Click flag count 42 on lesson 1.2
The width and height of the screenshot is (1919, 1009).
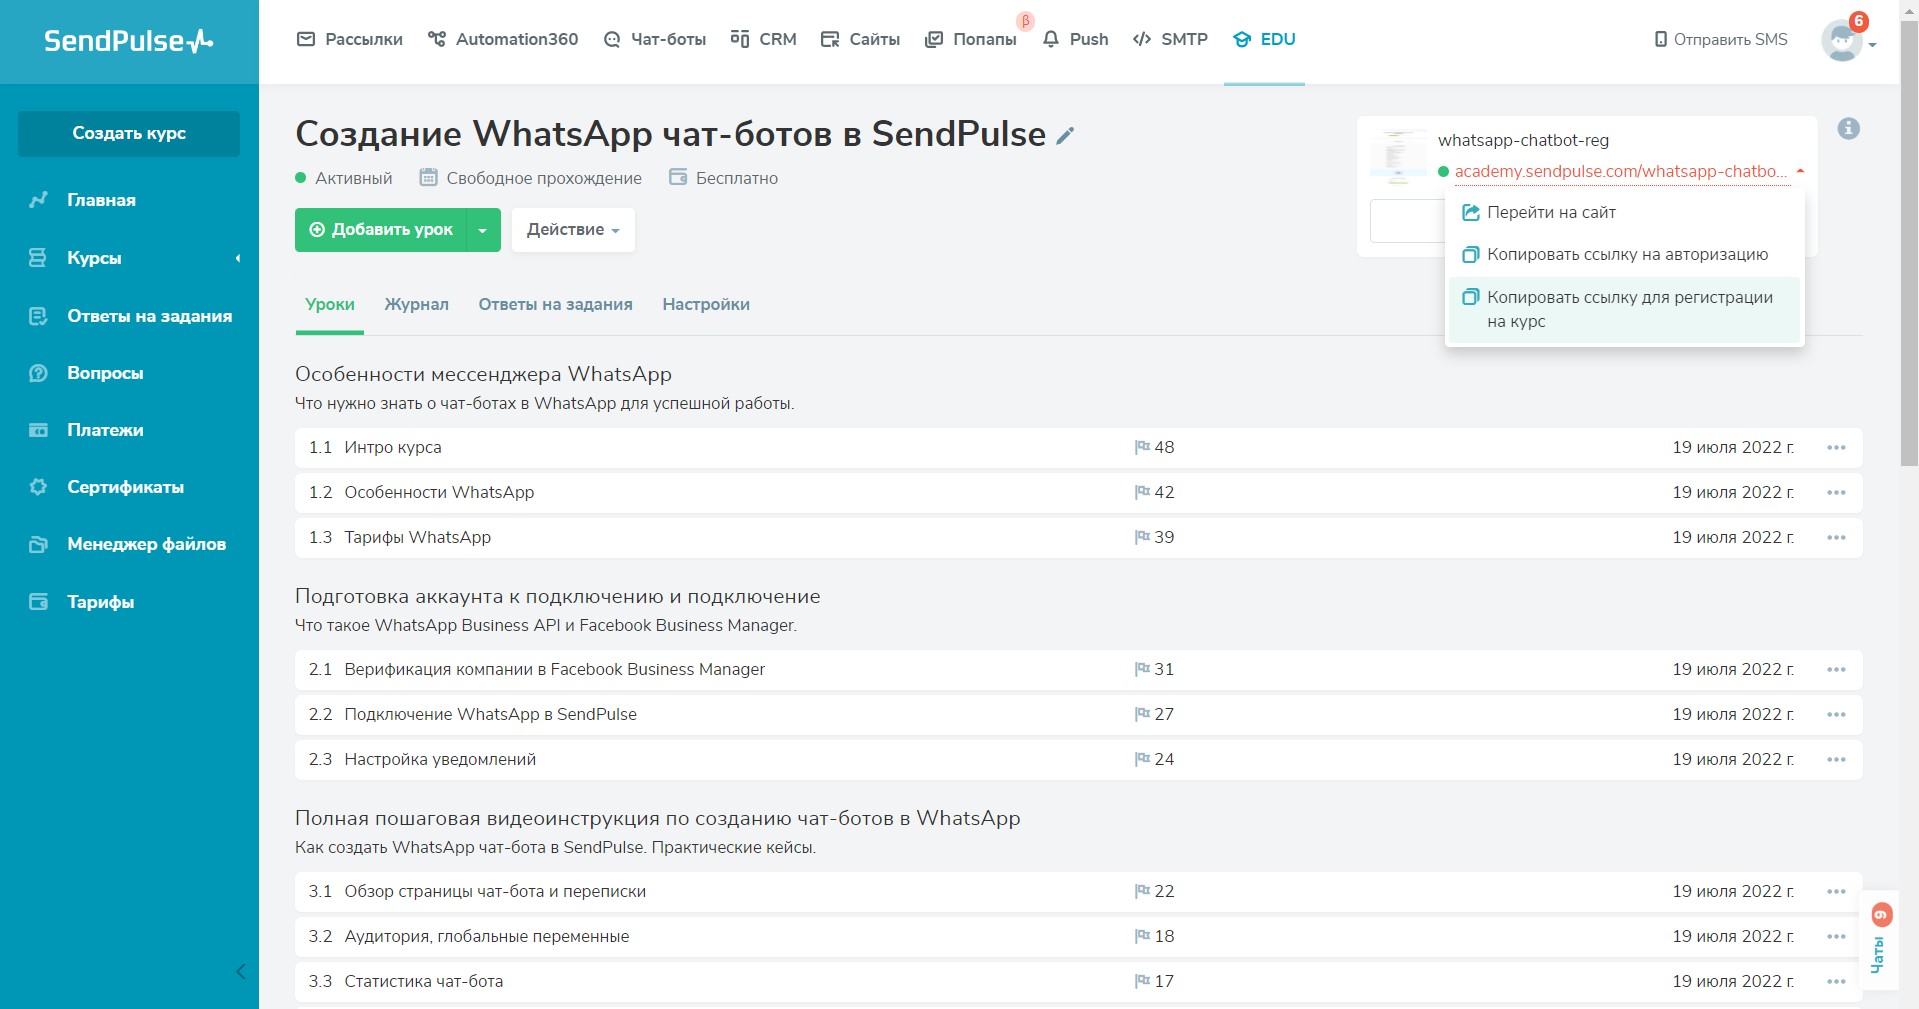pyautogui.click(x=1155, y=492)
